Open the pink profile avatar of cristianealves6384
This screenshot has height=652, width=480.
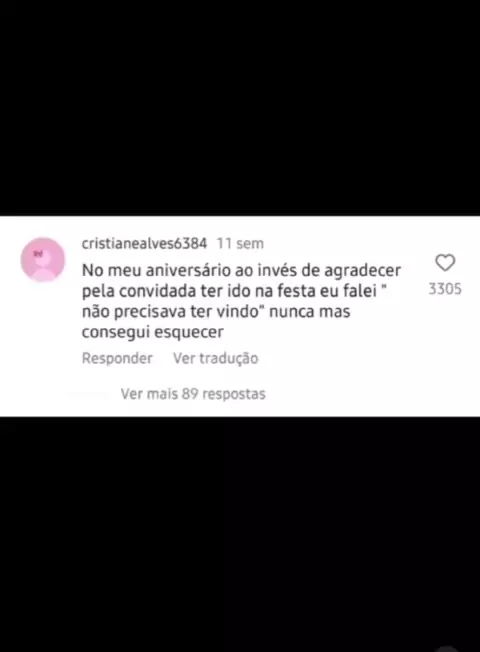pyautogui.click(x=43, y=259)
